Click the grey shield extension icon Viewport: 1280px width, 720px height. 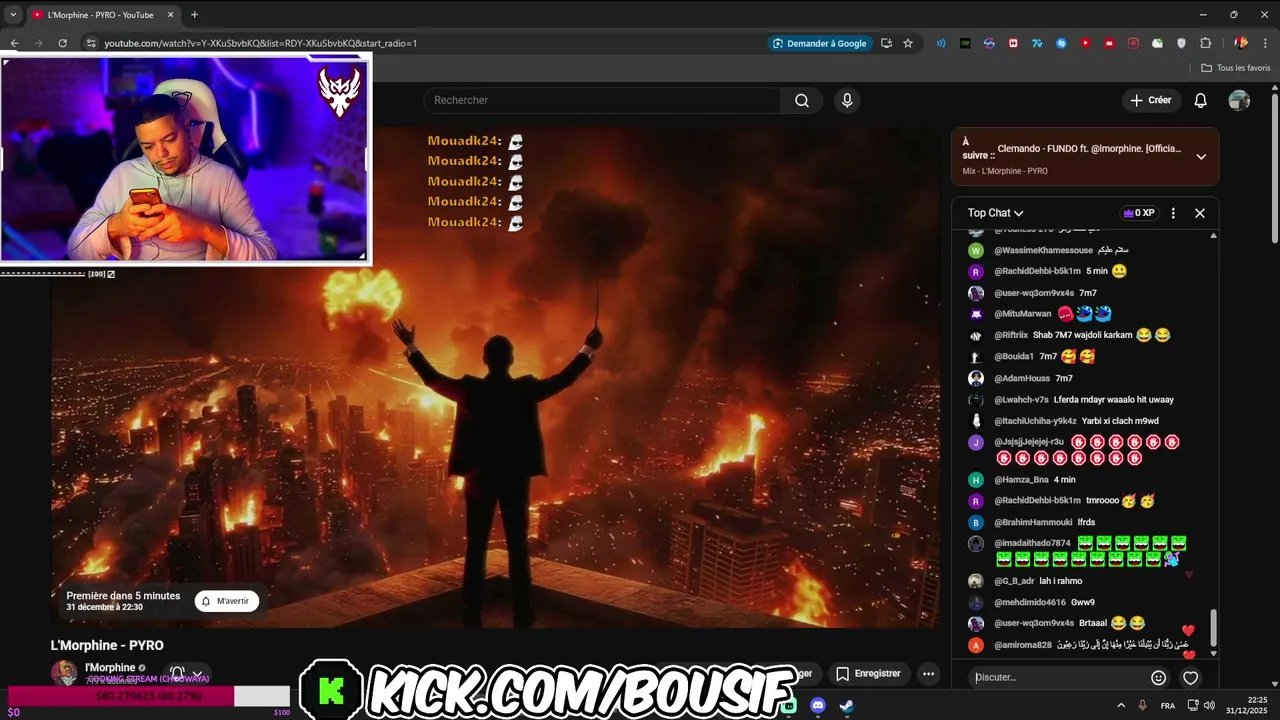(x=1181, y=43)
